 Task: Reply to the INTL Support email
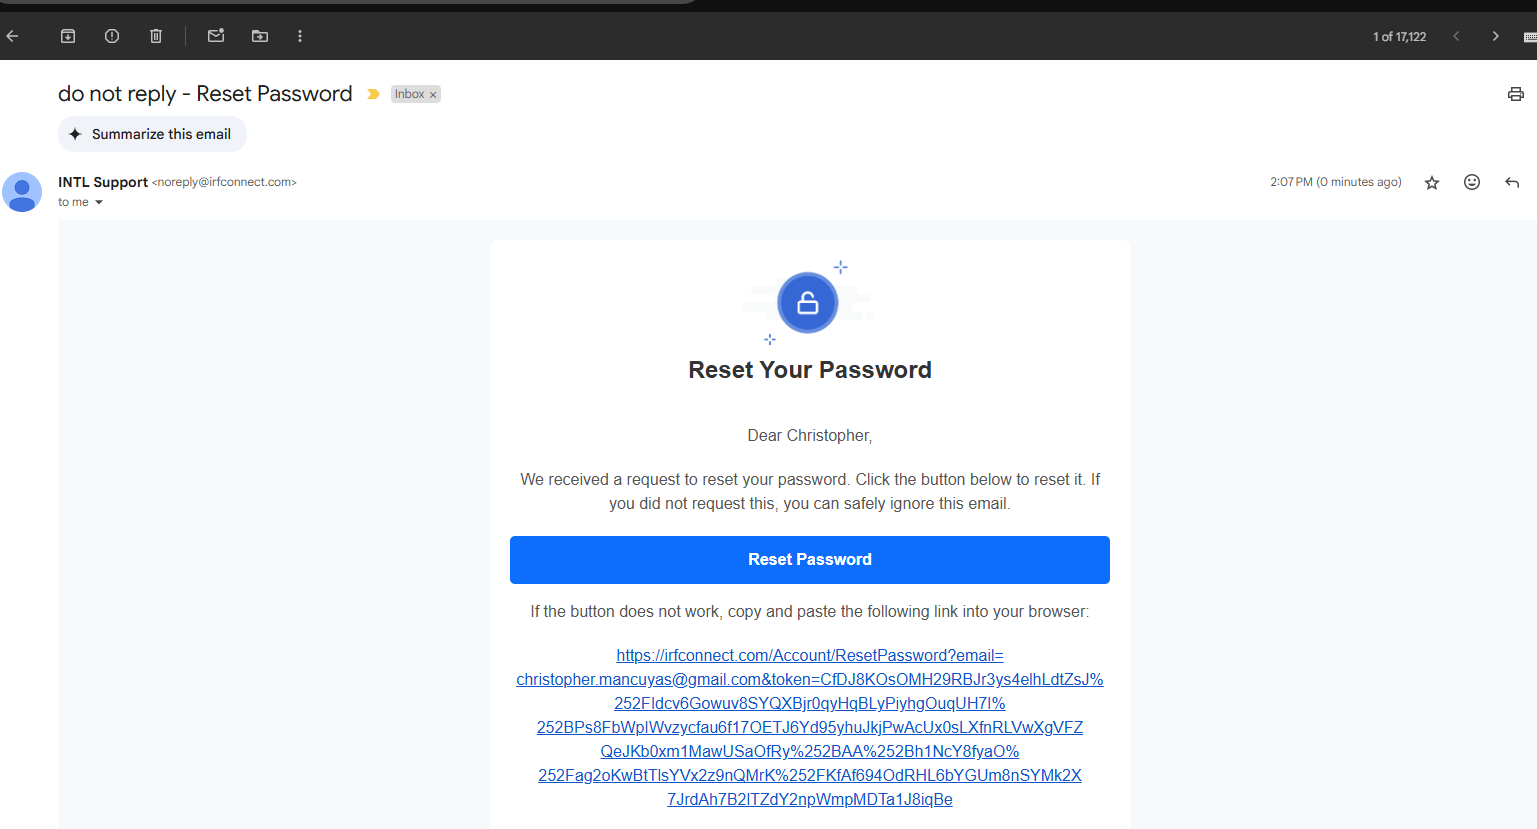tap(1511, 182)
